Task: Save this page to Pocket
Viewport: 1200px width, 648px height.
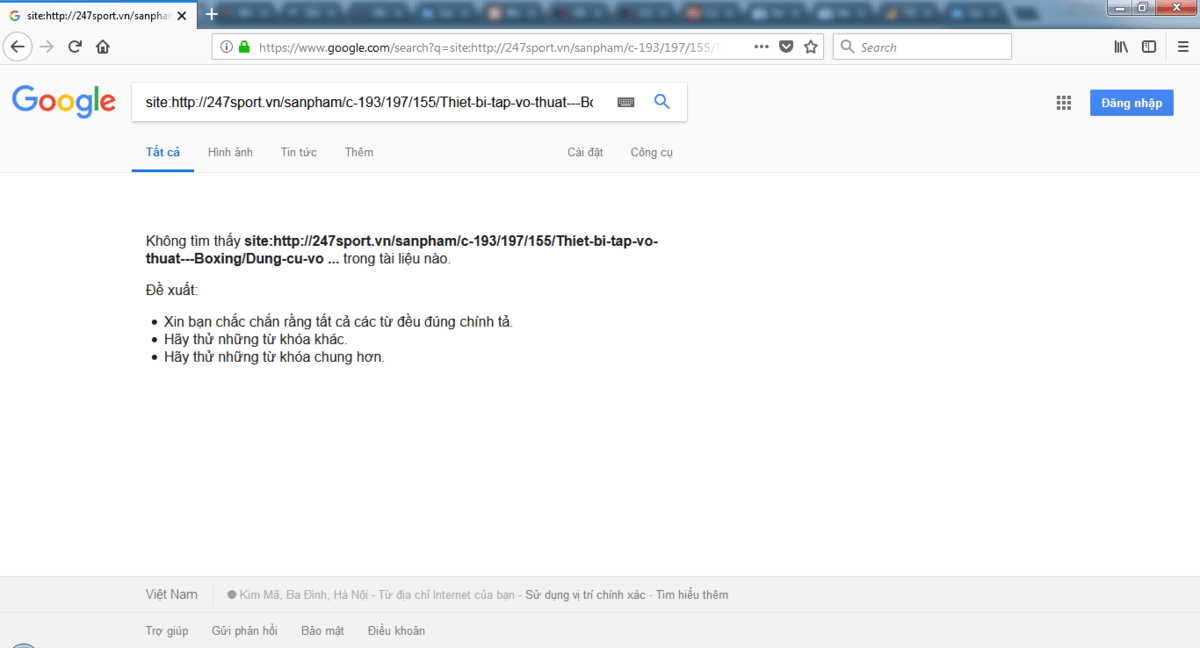Action: click(x=786, y=47)
